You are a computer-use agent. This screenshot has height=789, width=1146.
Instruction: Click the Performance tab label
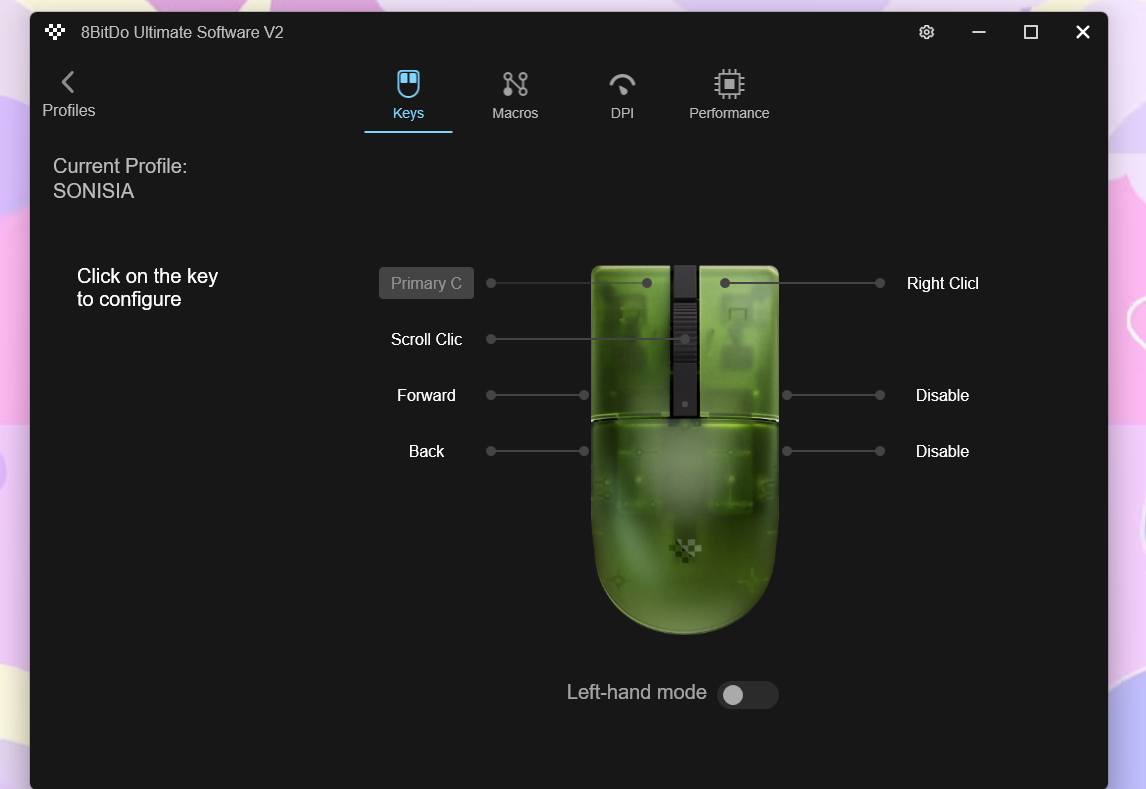click(729, 113)
